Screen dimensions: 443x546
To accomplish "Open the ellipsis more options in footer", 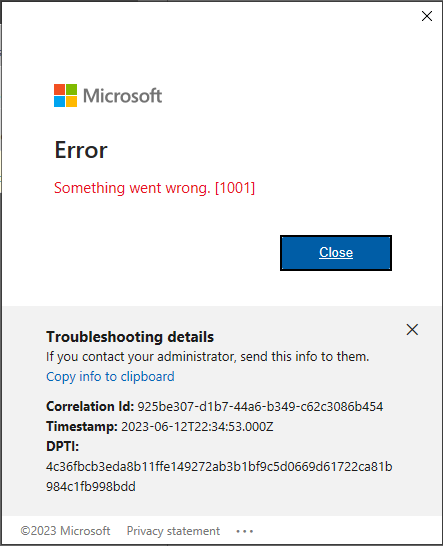I will point(244,532).
